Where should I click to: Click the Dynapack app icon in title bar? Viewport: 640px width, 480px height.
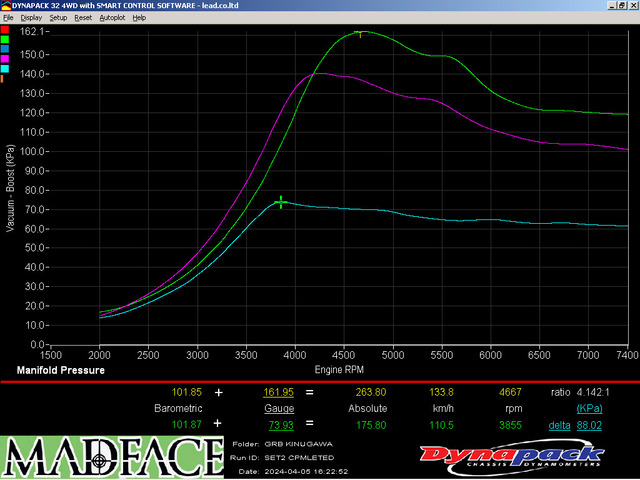(5, 5)
